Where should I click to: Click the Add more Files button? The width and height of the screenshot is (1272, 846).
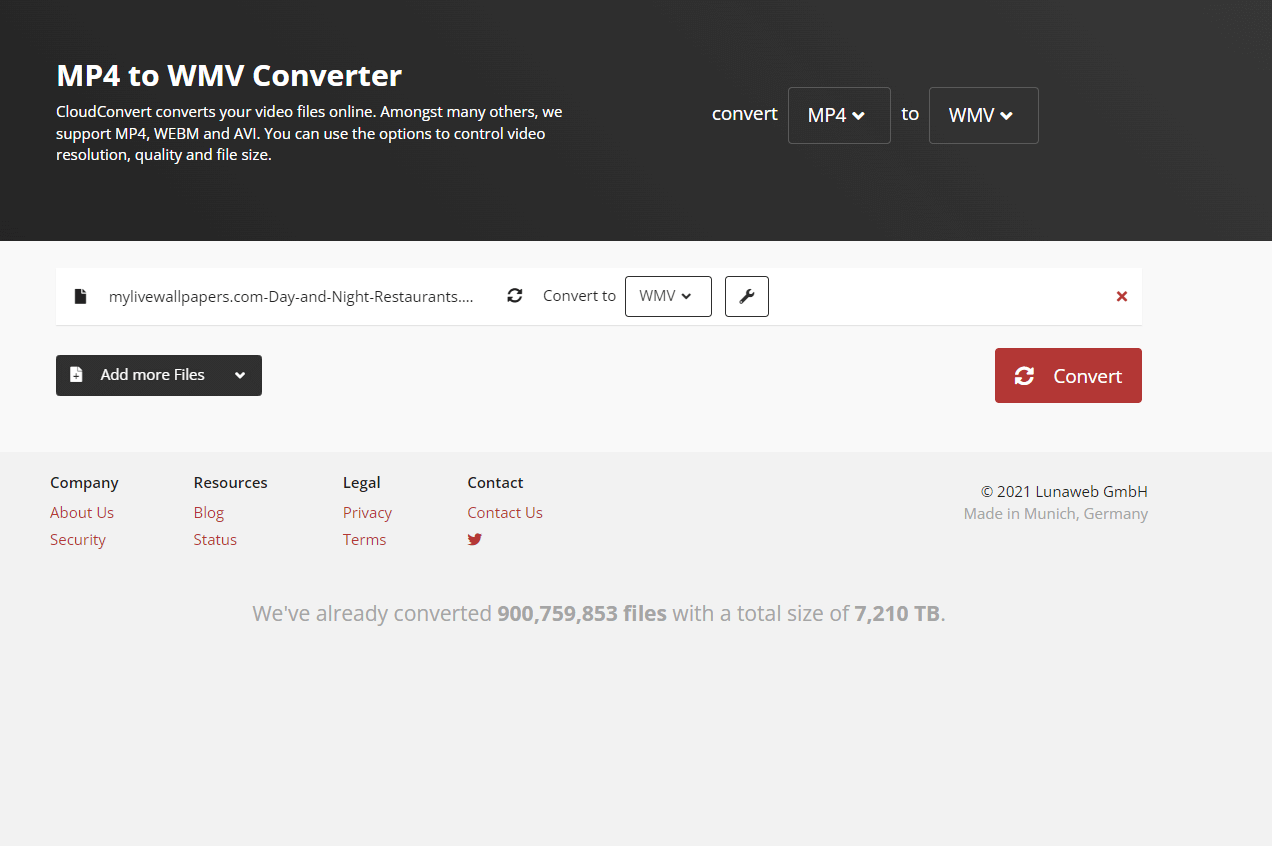[x=159, y=375]
